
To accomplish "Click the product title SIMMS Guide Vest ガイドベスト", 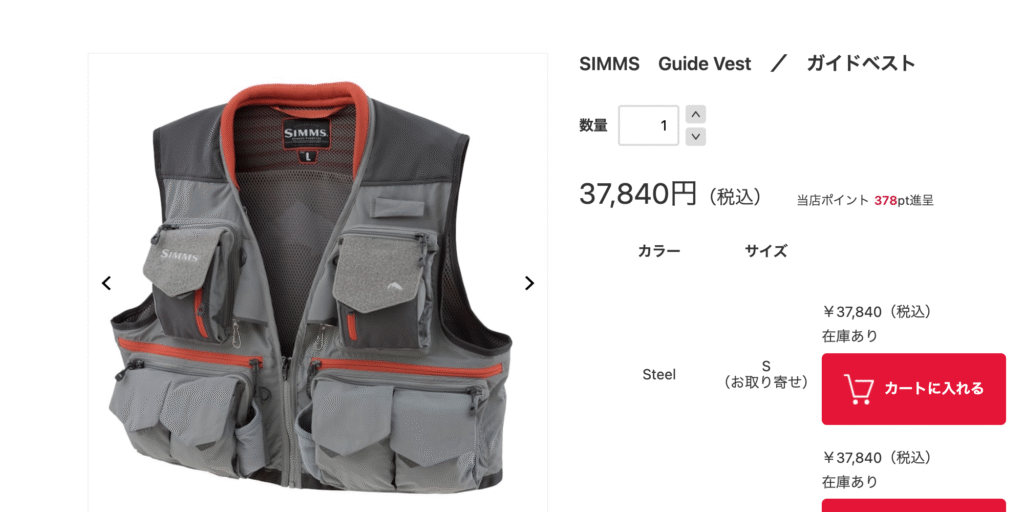I will 747,64.
